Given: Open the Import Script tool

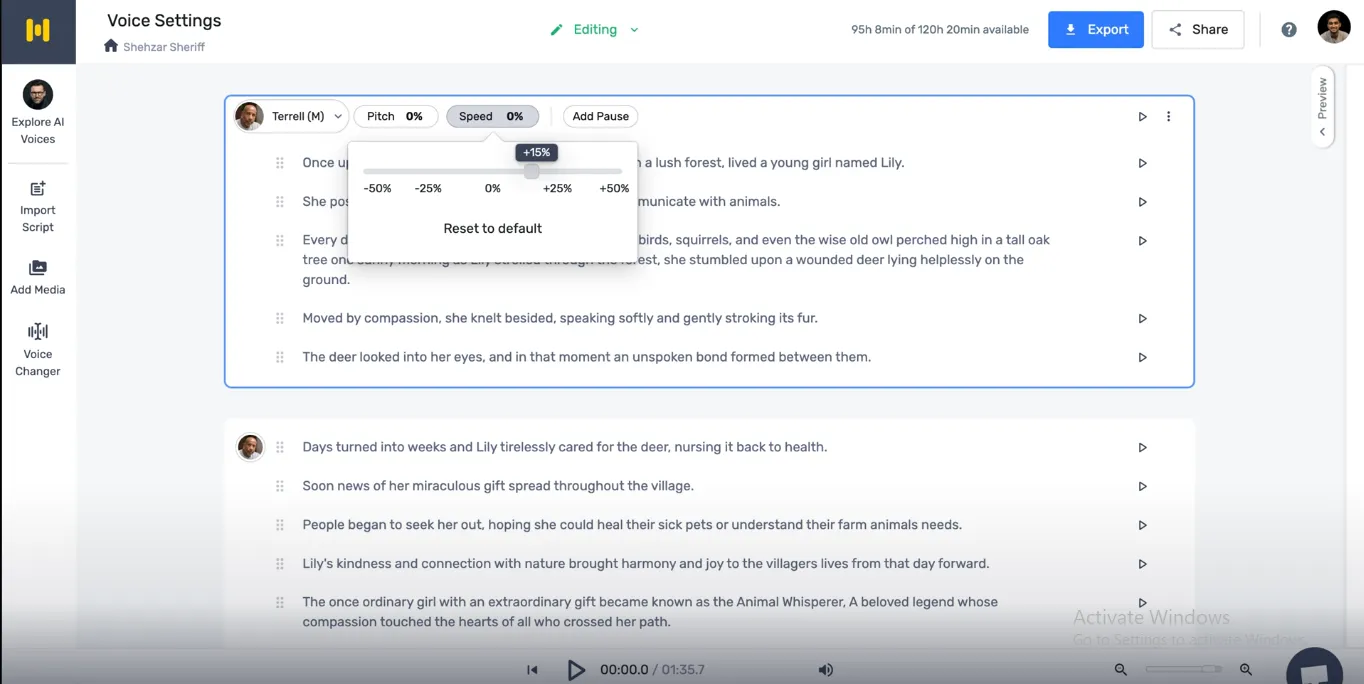Looking at the screenshot, I should click(38, 207).
